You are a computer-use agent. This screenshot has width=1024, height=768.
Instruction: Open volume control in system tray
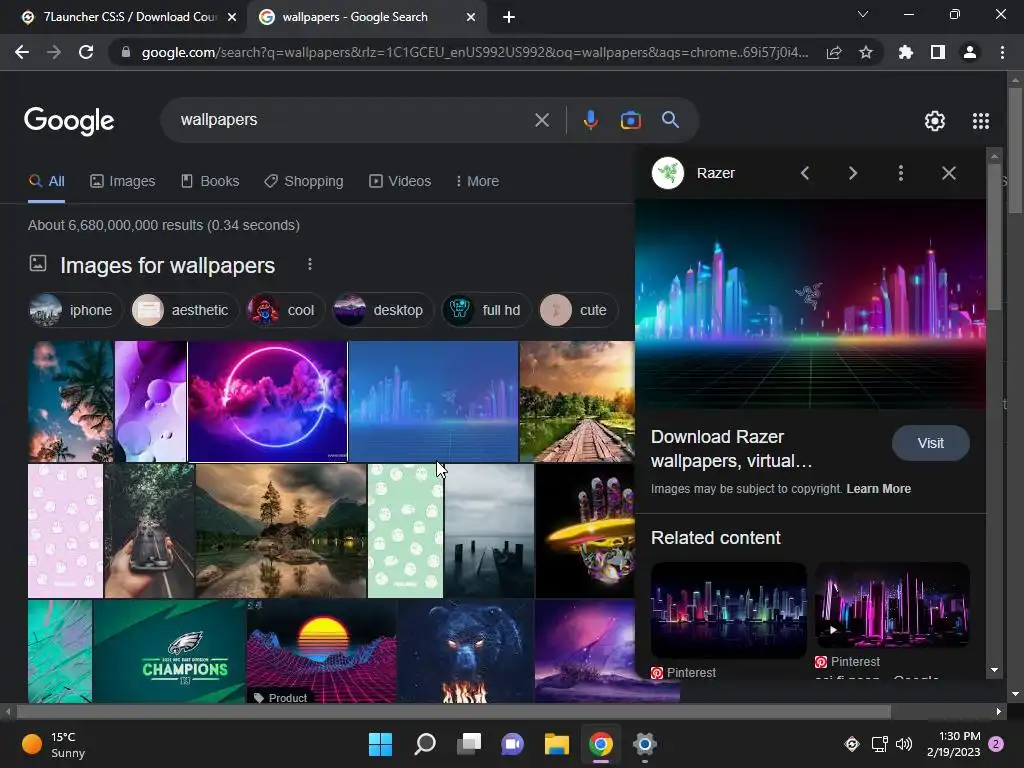tap(904, 744)
